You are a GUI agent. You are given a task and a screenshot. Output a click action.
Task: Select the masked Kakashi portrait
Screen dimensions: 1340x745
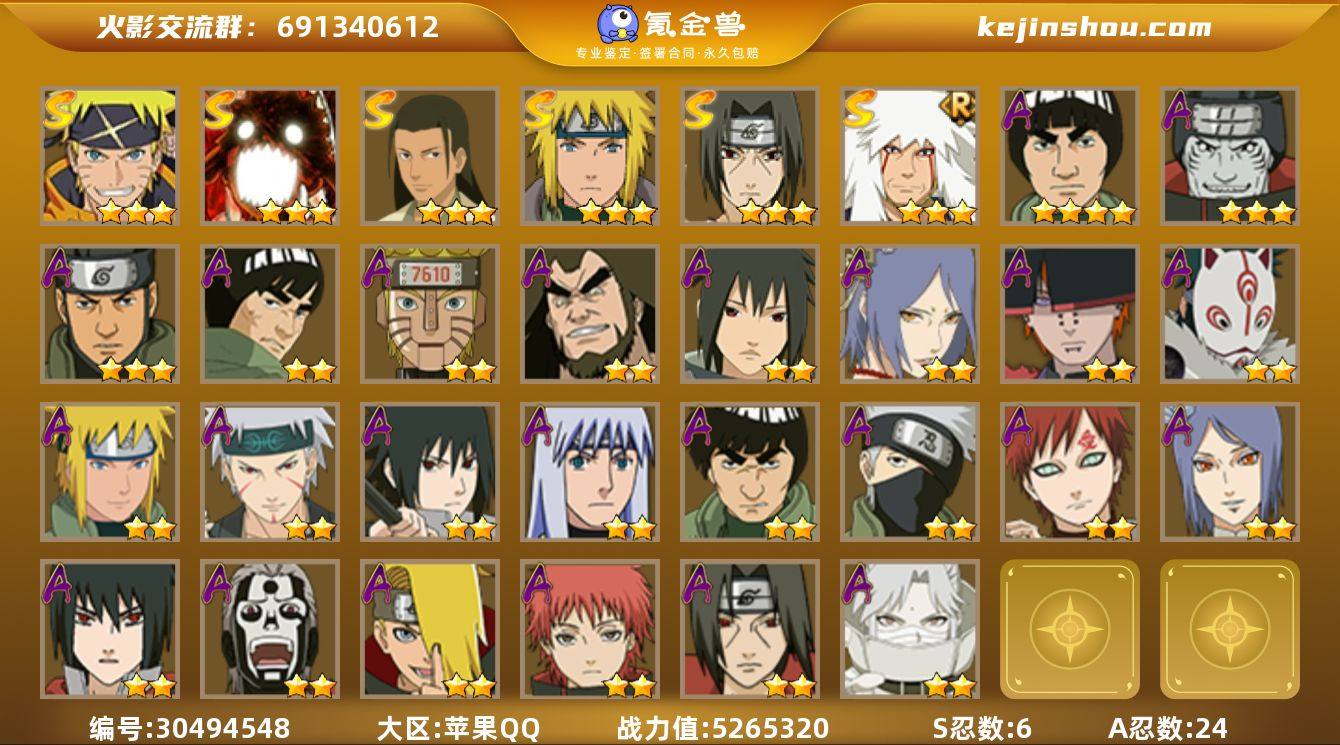coord(910,472)
